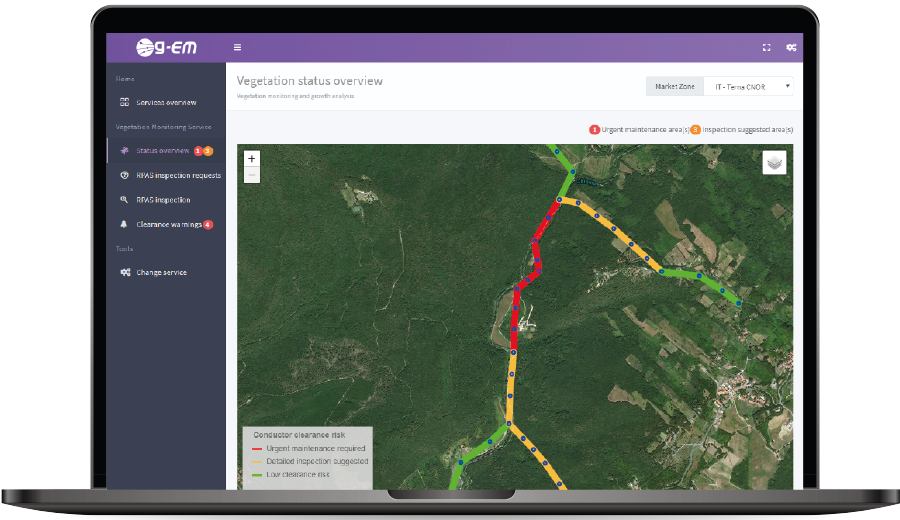Viewport: 900px width, 520px height.
Task: Zoom out on the map
Action: [x=251, y=175]
